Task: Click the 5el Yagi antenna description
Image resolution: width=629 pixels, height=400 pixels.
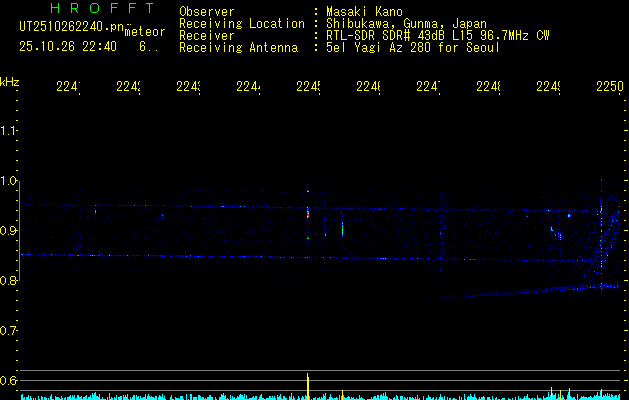Action: (x=412, y=47)
